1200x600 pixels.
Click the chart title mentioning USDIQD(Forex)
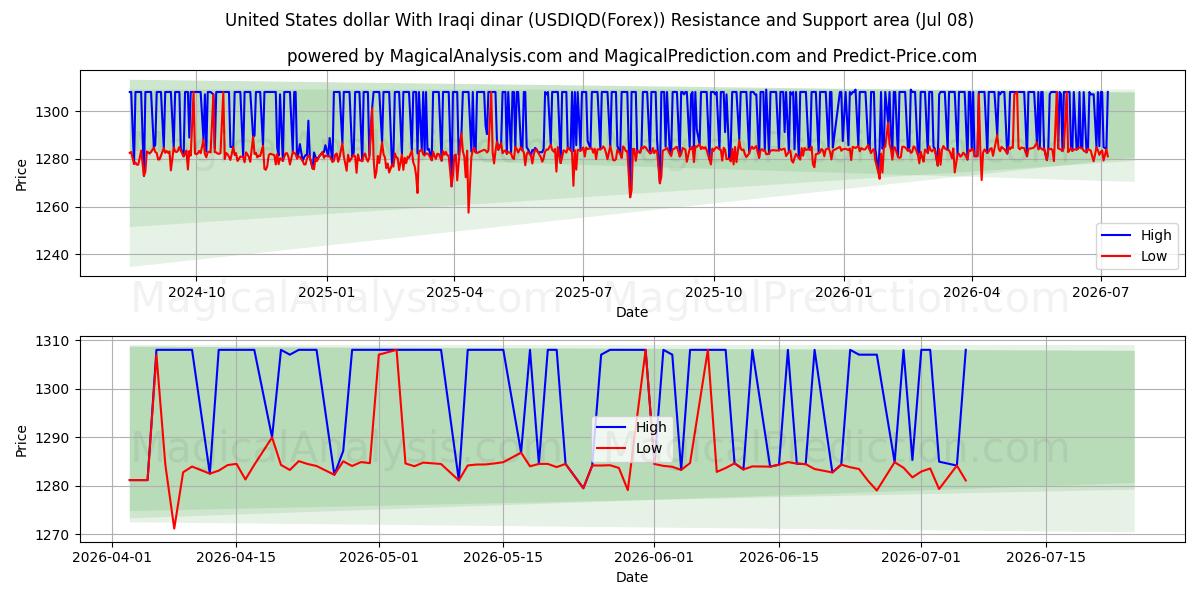599,20
